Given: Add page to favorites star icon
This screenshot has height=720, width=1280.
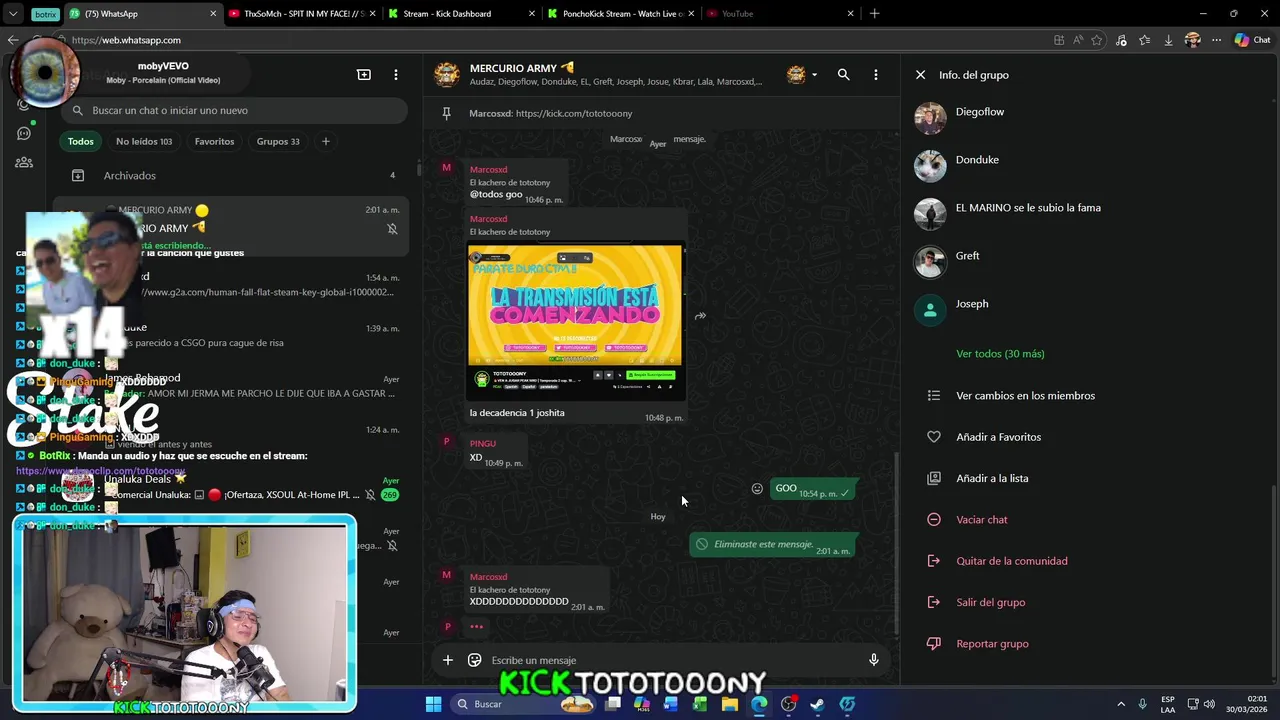Looking at the screenshot, I should click(x=1097, y=40).
